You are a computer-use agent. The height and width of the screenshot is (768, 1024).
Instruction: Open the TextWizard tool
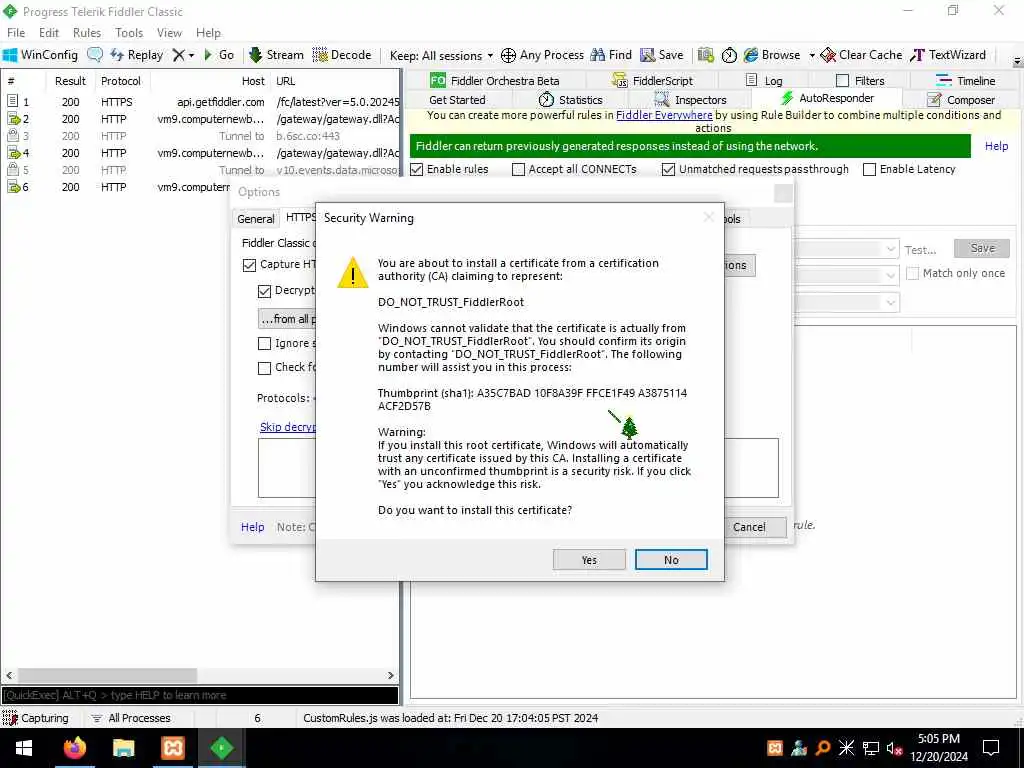point(948,55)
